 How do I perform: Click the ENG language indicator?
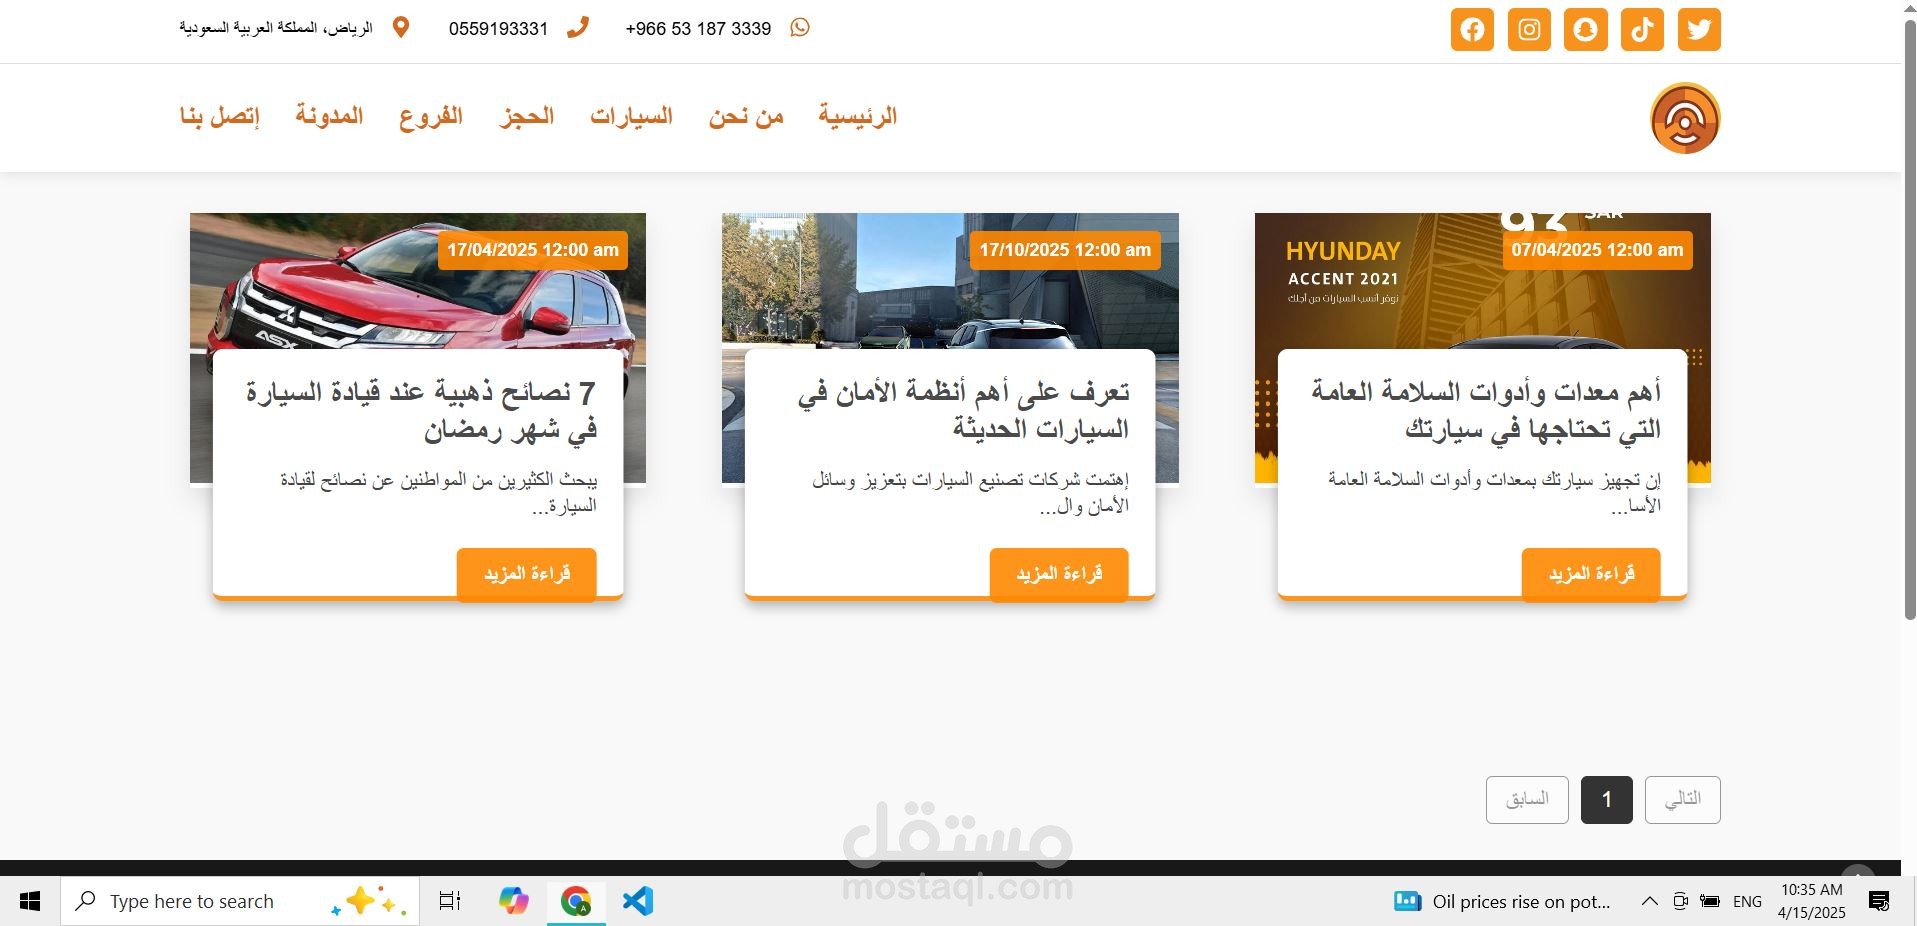click(1747, 901)
